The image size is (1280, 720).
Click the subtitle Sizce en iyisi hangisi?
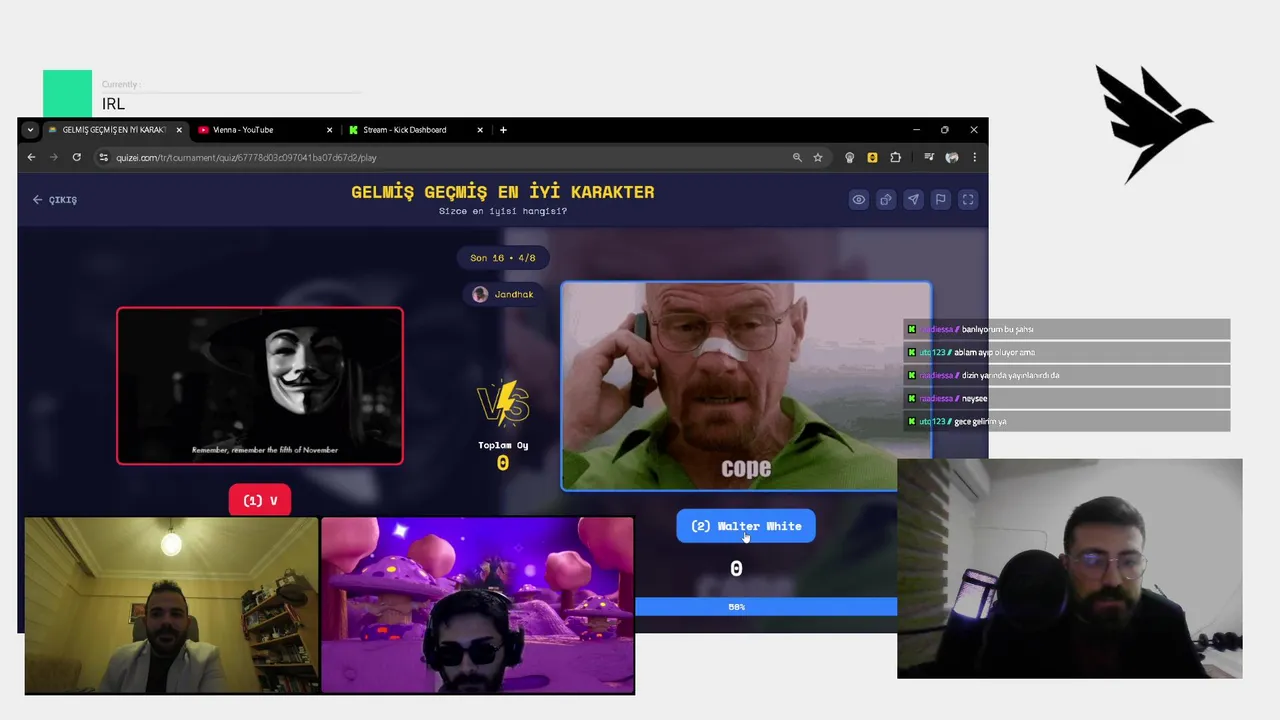(503, 211)
